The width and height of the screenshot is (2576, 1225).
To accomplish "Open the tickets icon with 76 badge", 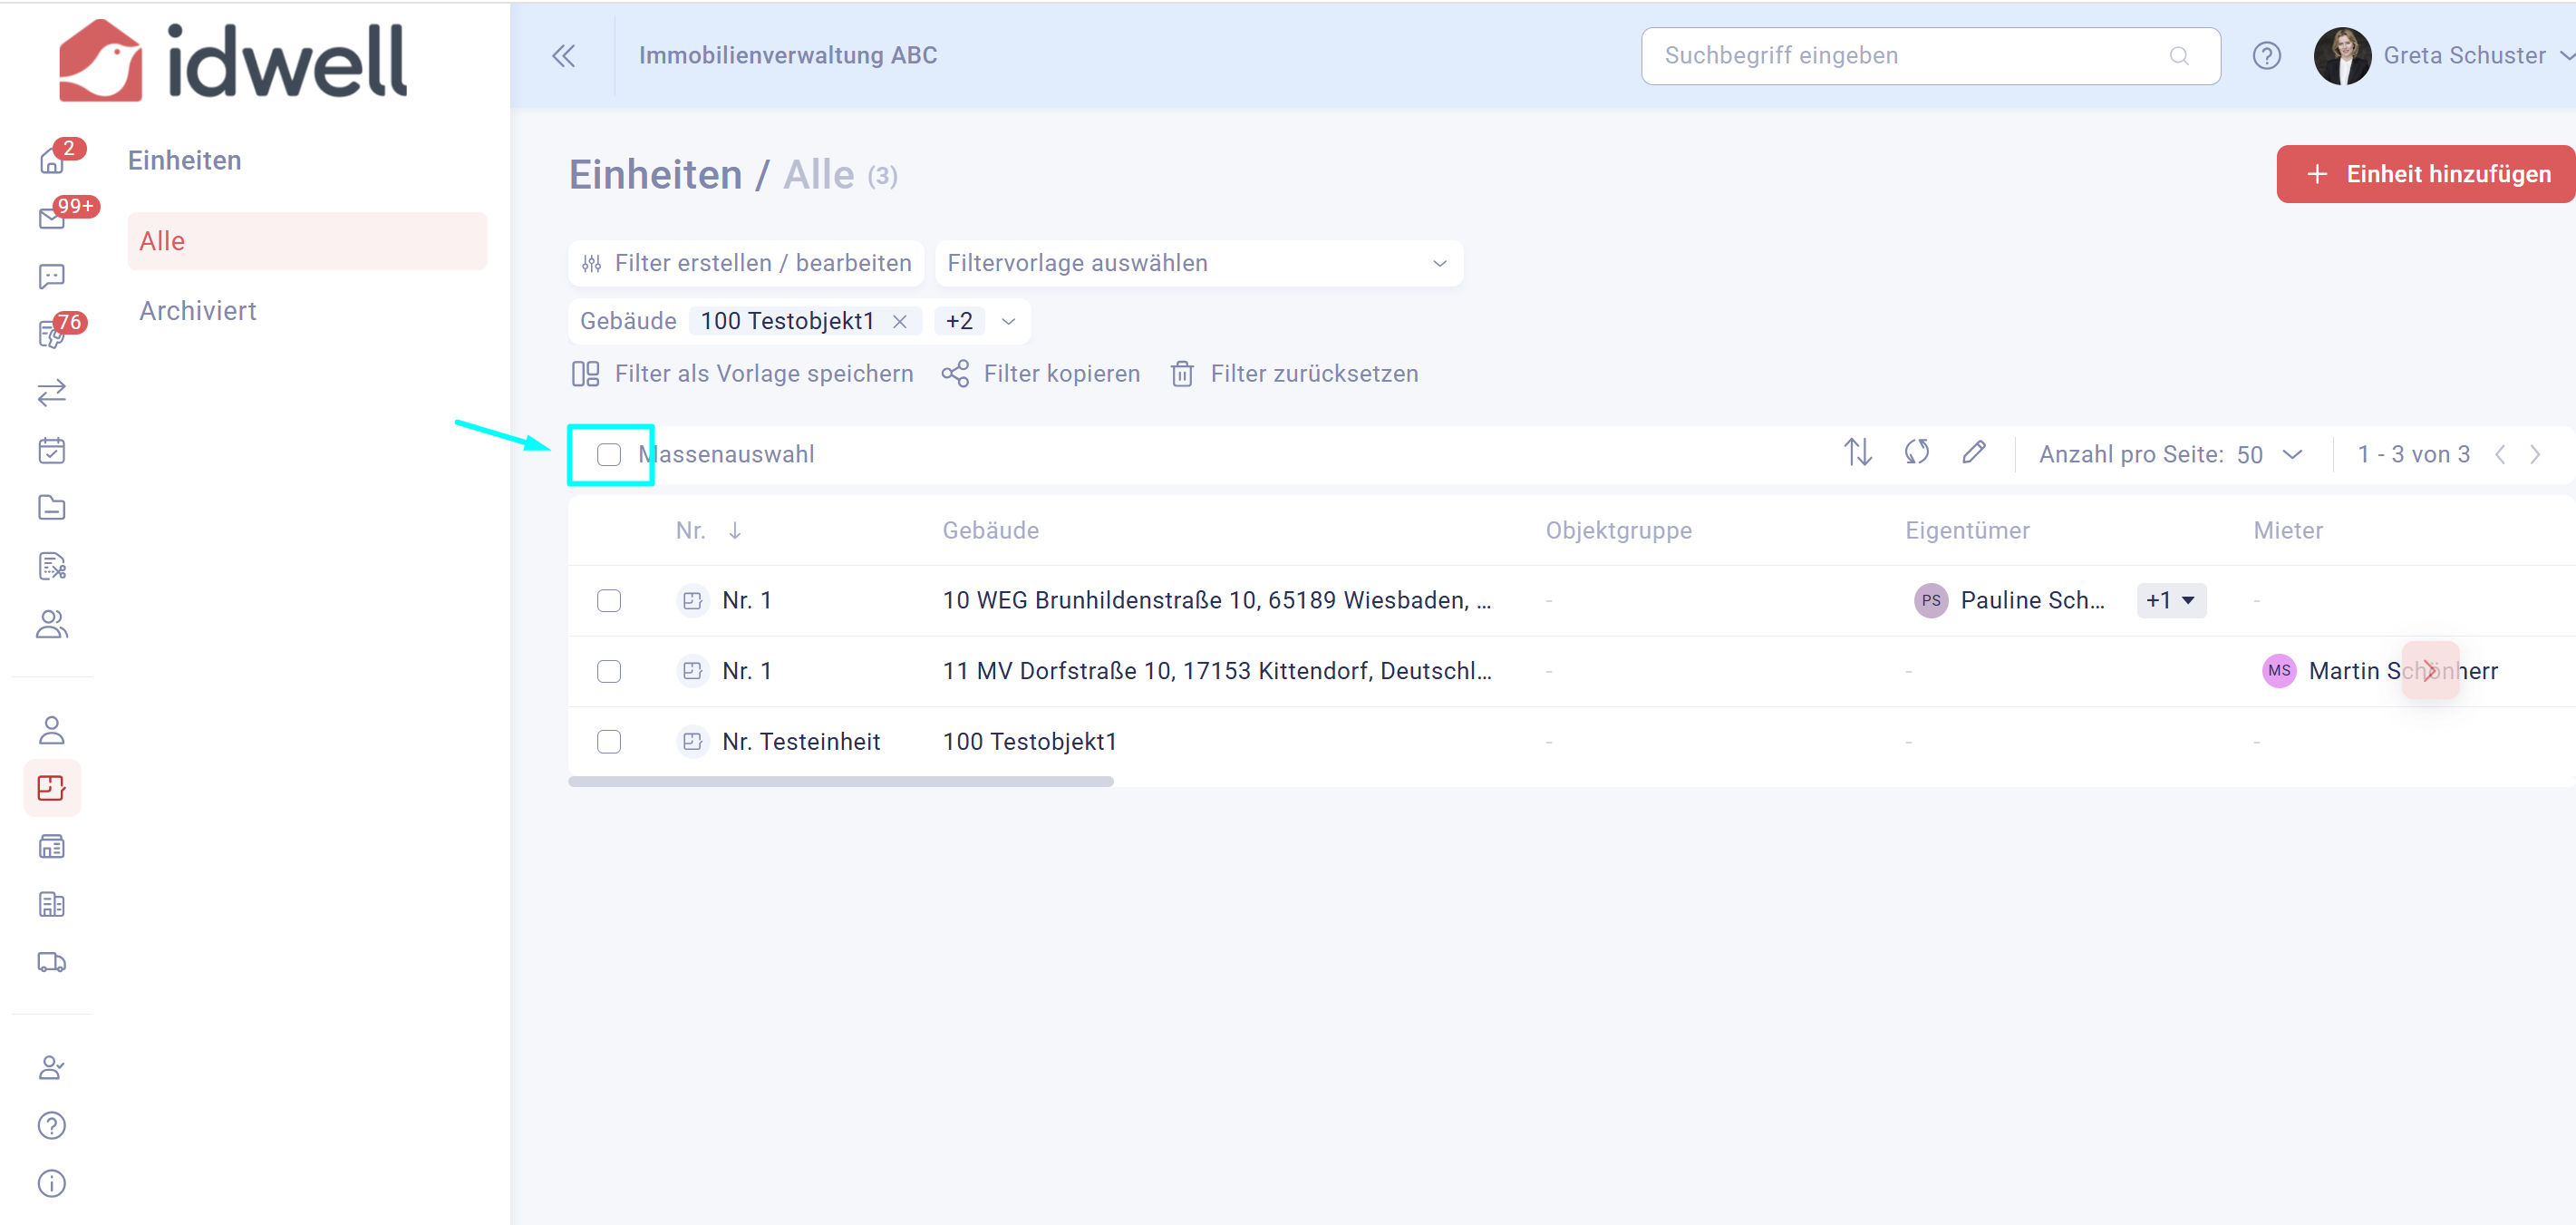I will 52,334.
